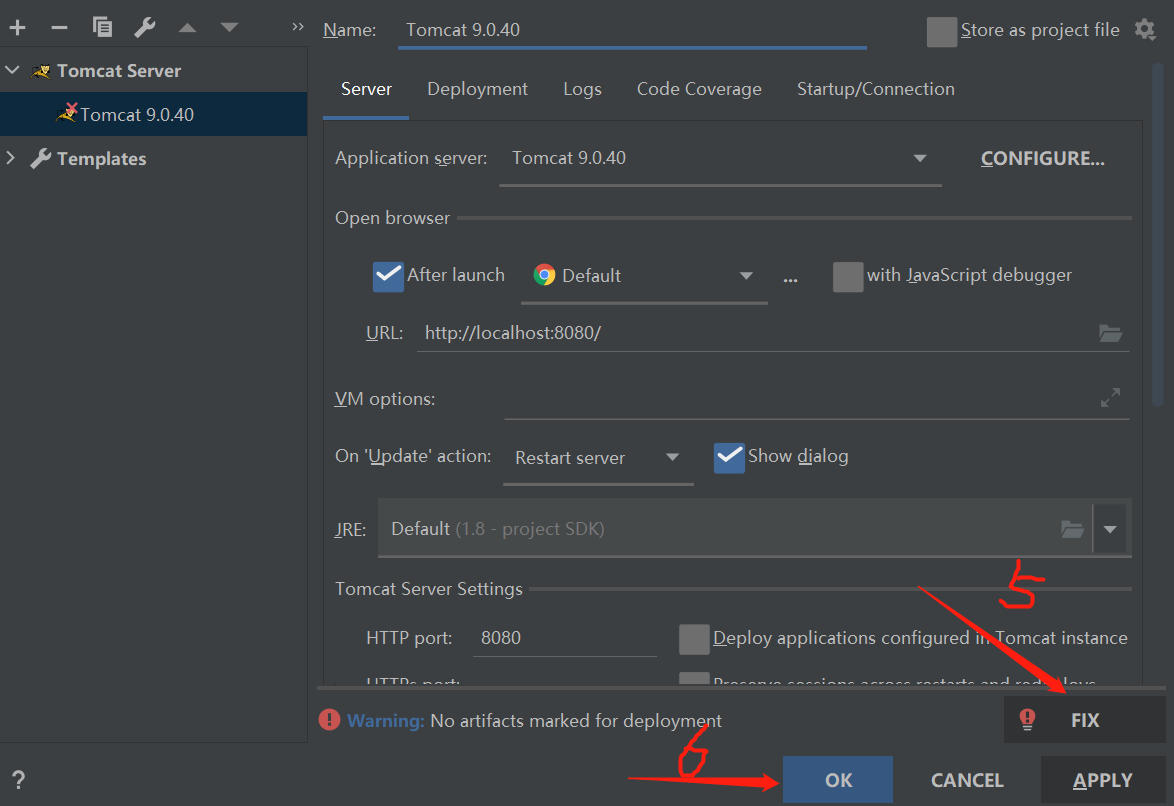The height and width of the screenshot is (806, 1174).
Task: Switch to the Deployment tab
Action: pos(477,89)
